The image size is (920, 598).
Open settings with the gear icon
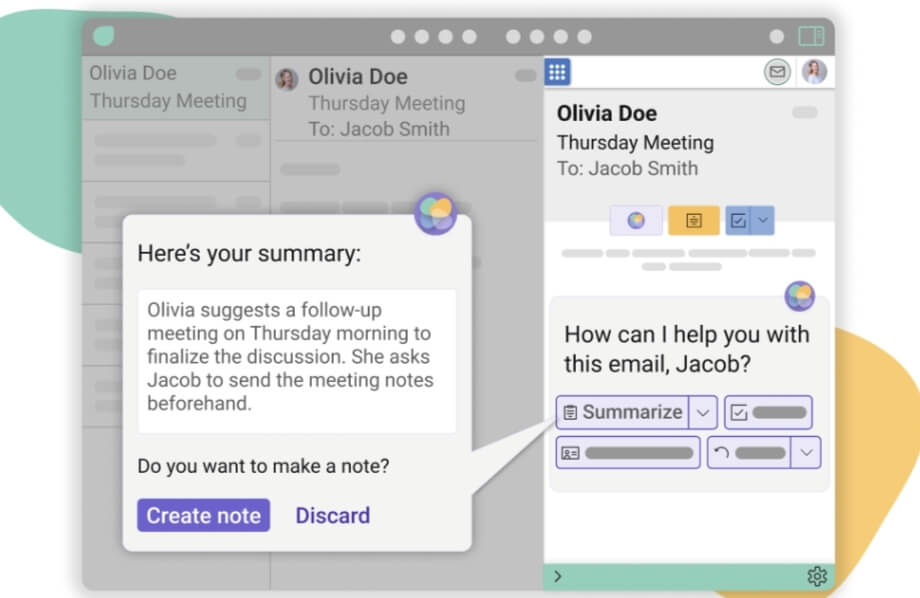coord(817,576)
